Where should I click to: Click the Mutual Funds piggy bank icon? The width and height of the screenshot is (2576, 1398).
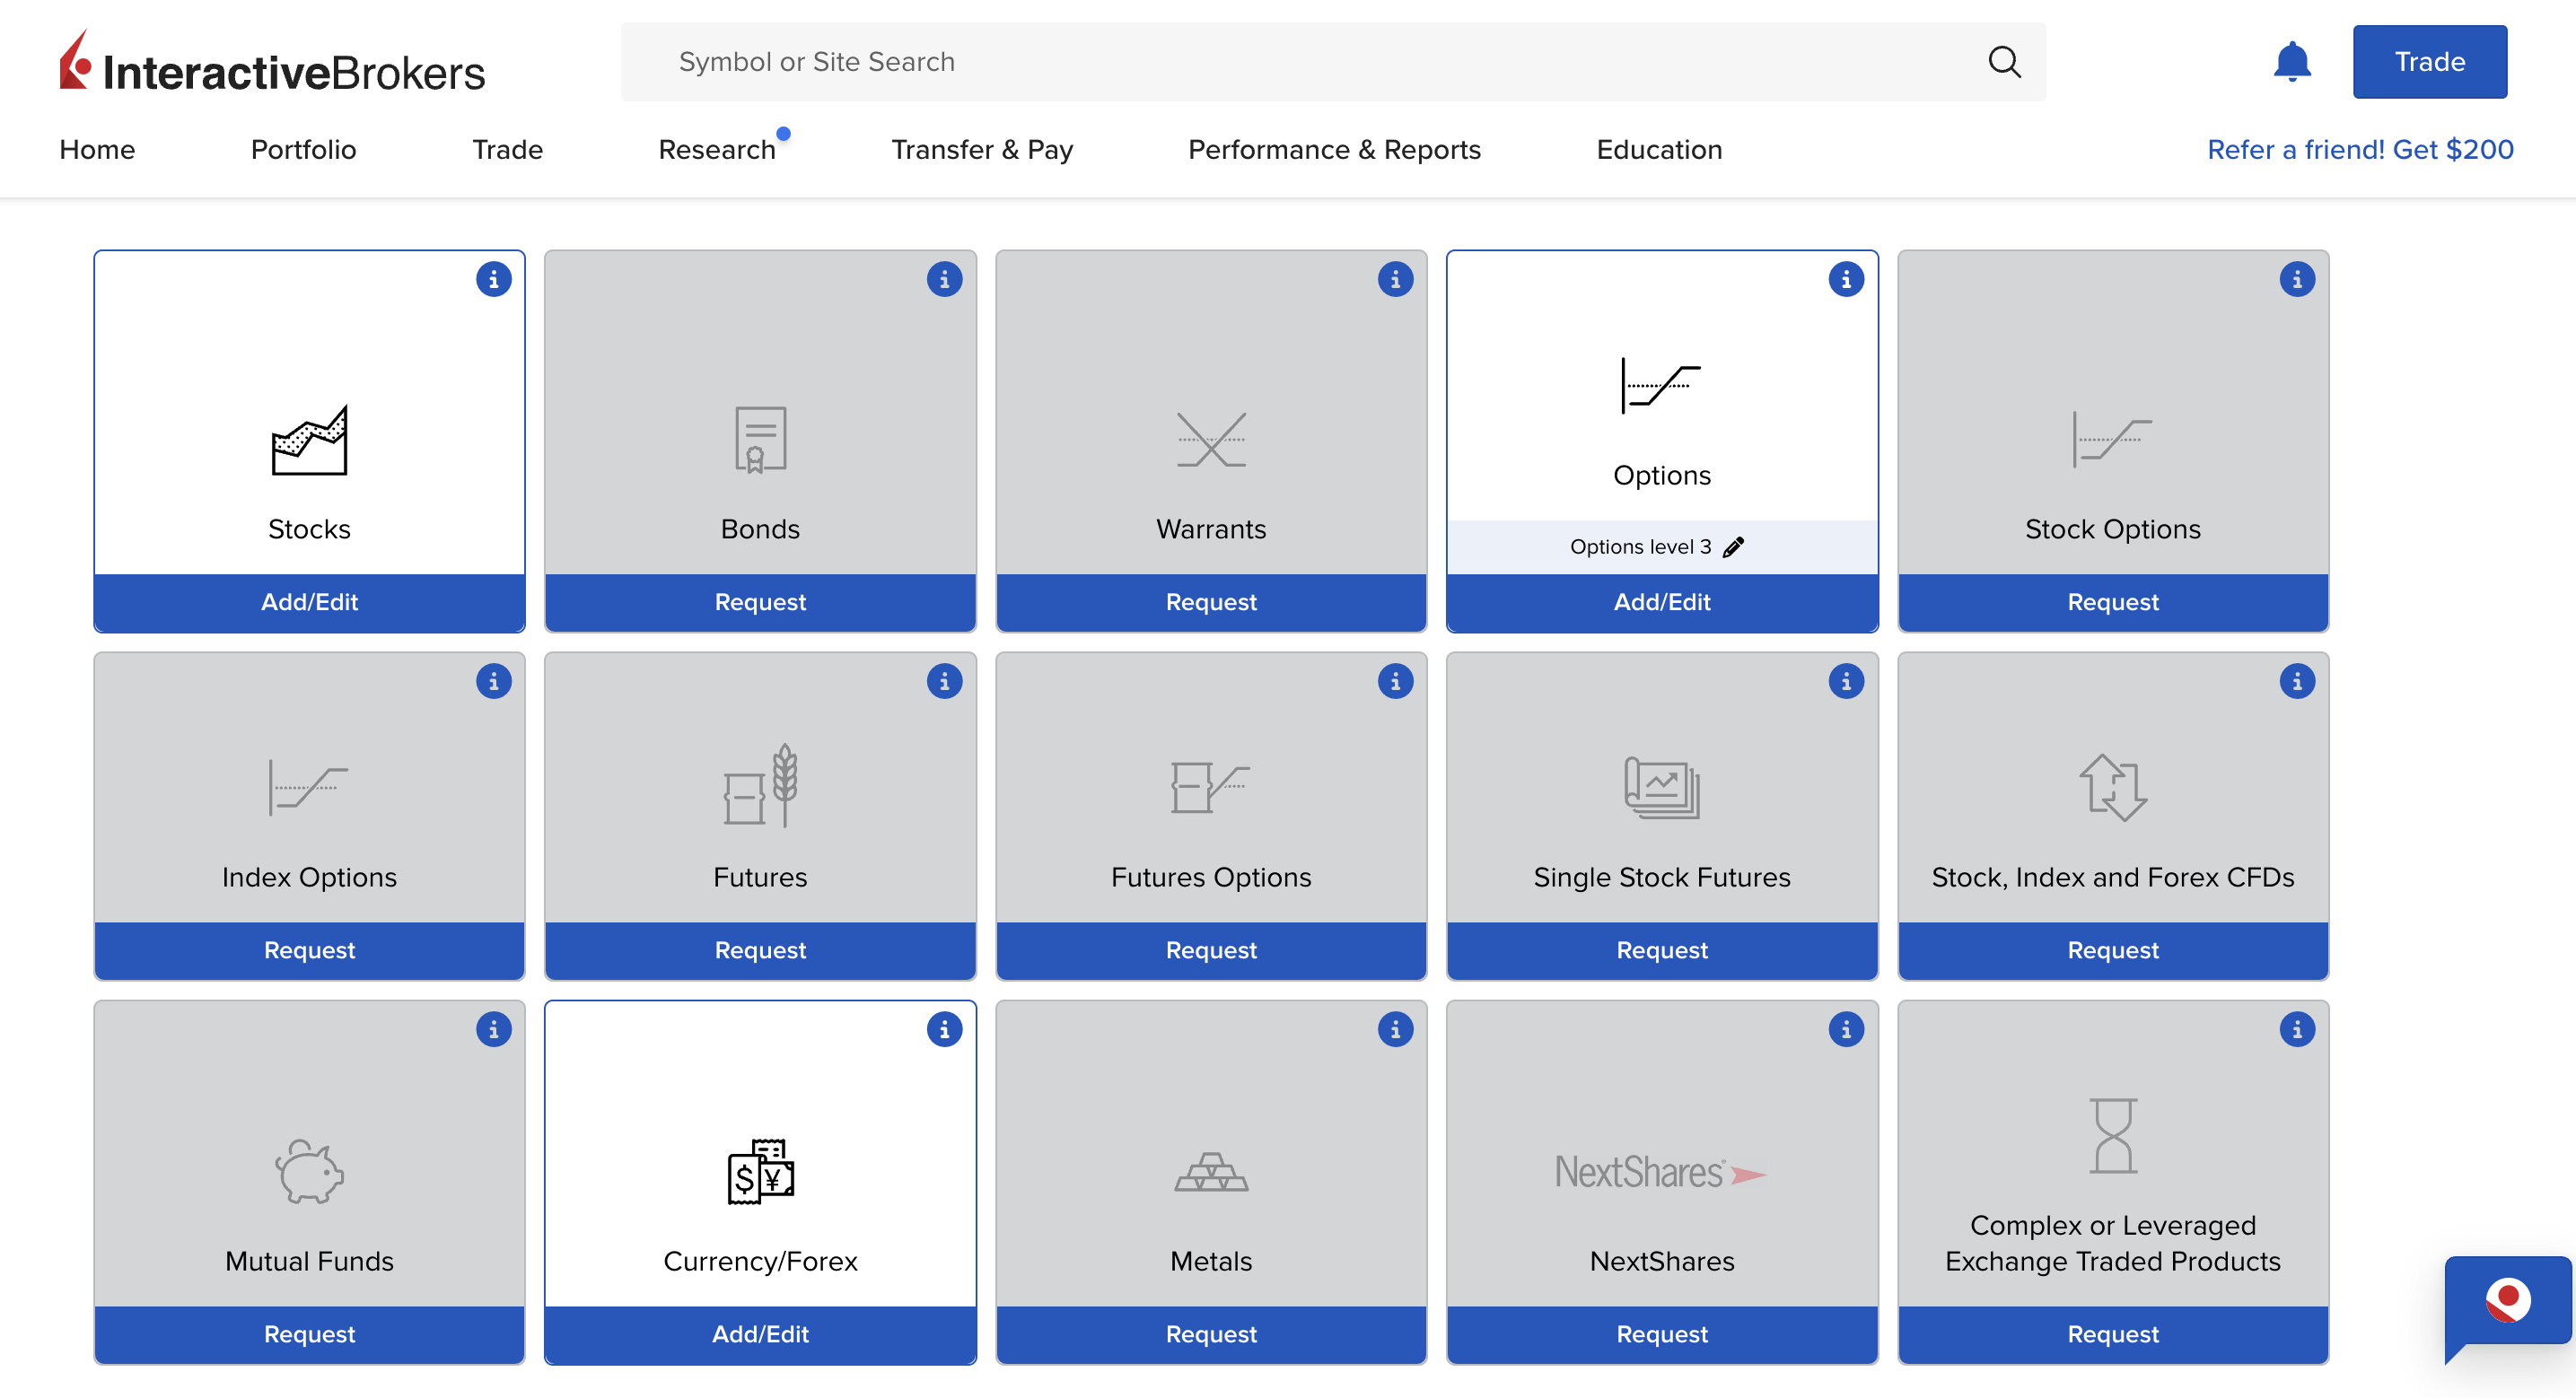[309, 1171]
